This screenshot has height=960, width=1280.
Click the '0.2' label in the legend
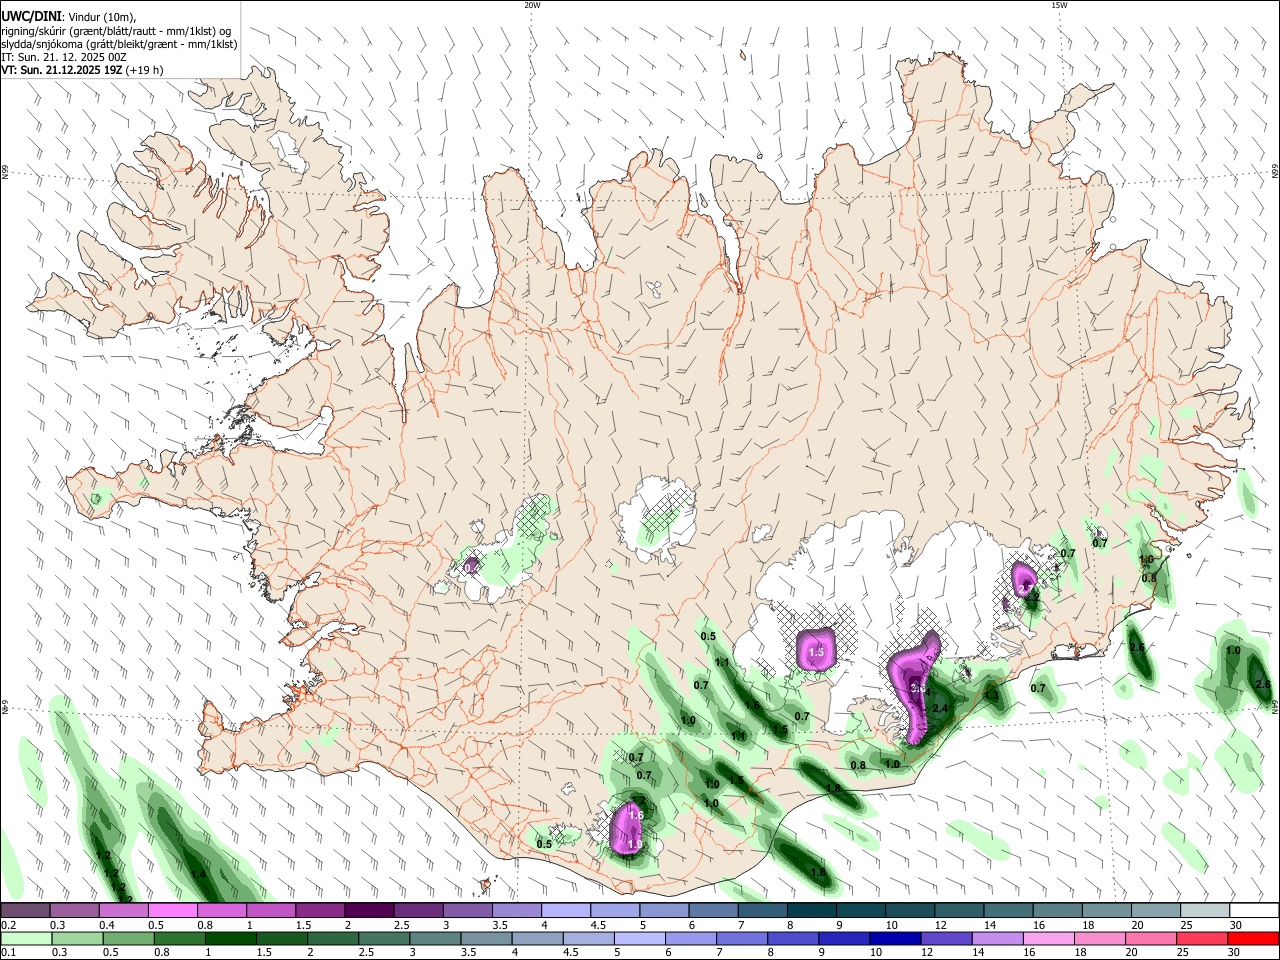(8, 925)
